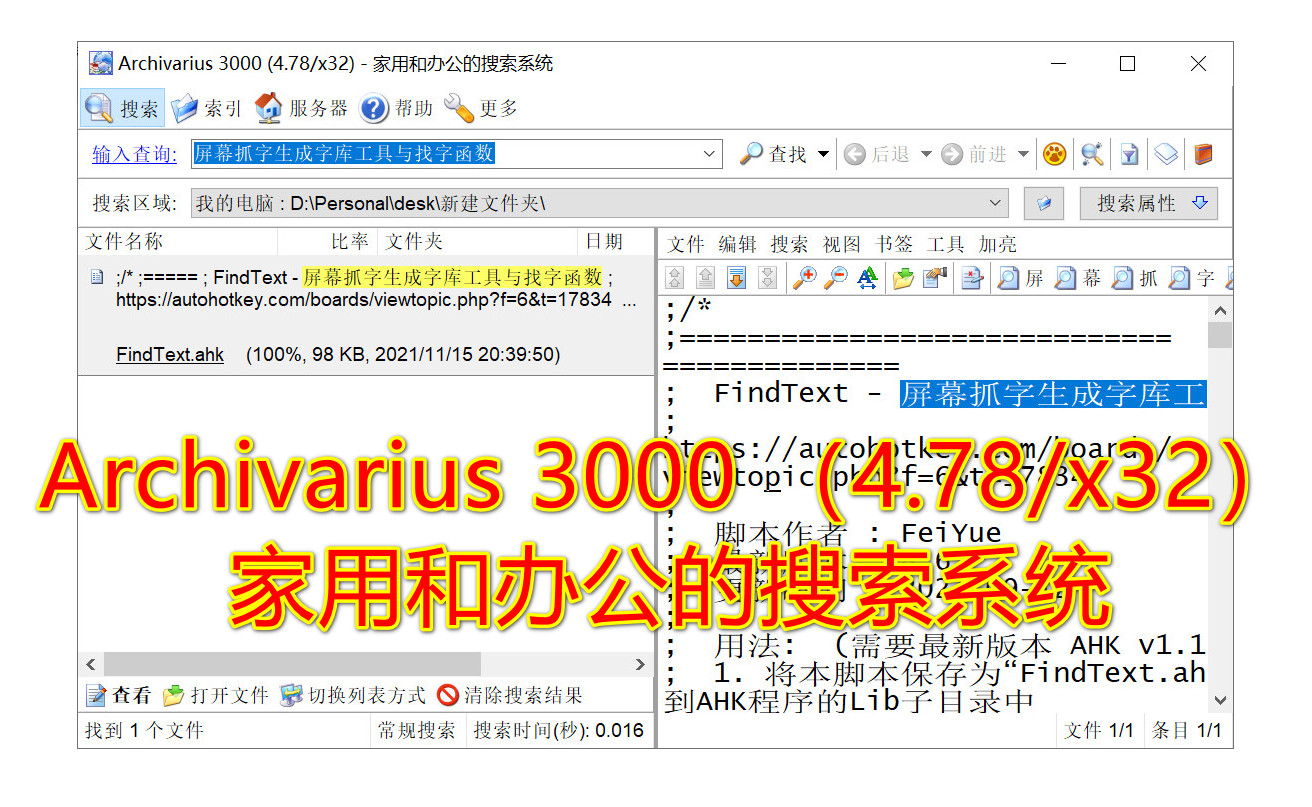Screen dimensions: 1312x807
Task: Click the orange book icon
Action: [x=1203, y=154]
